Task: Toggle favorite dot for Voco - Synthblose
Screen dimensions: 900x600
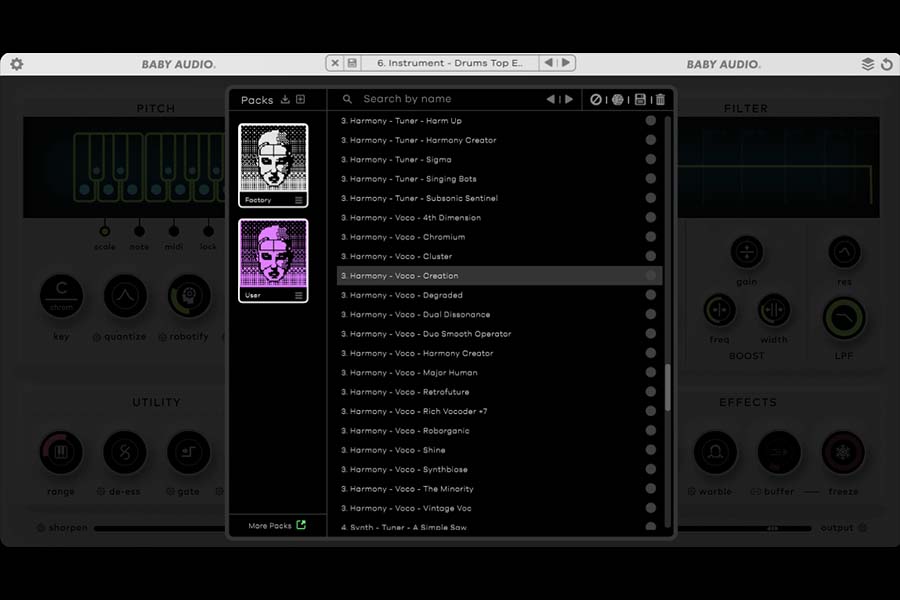Action: [x=650, y=469]
